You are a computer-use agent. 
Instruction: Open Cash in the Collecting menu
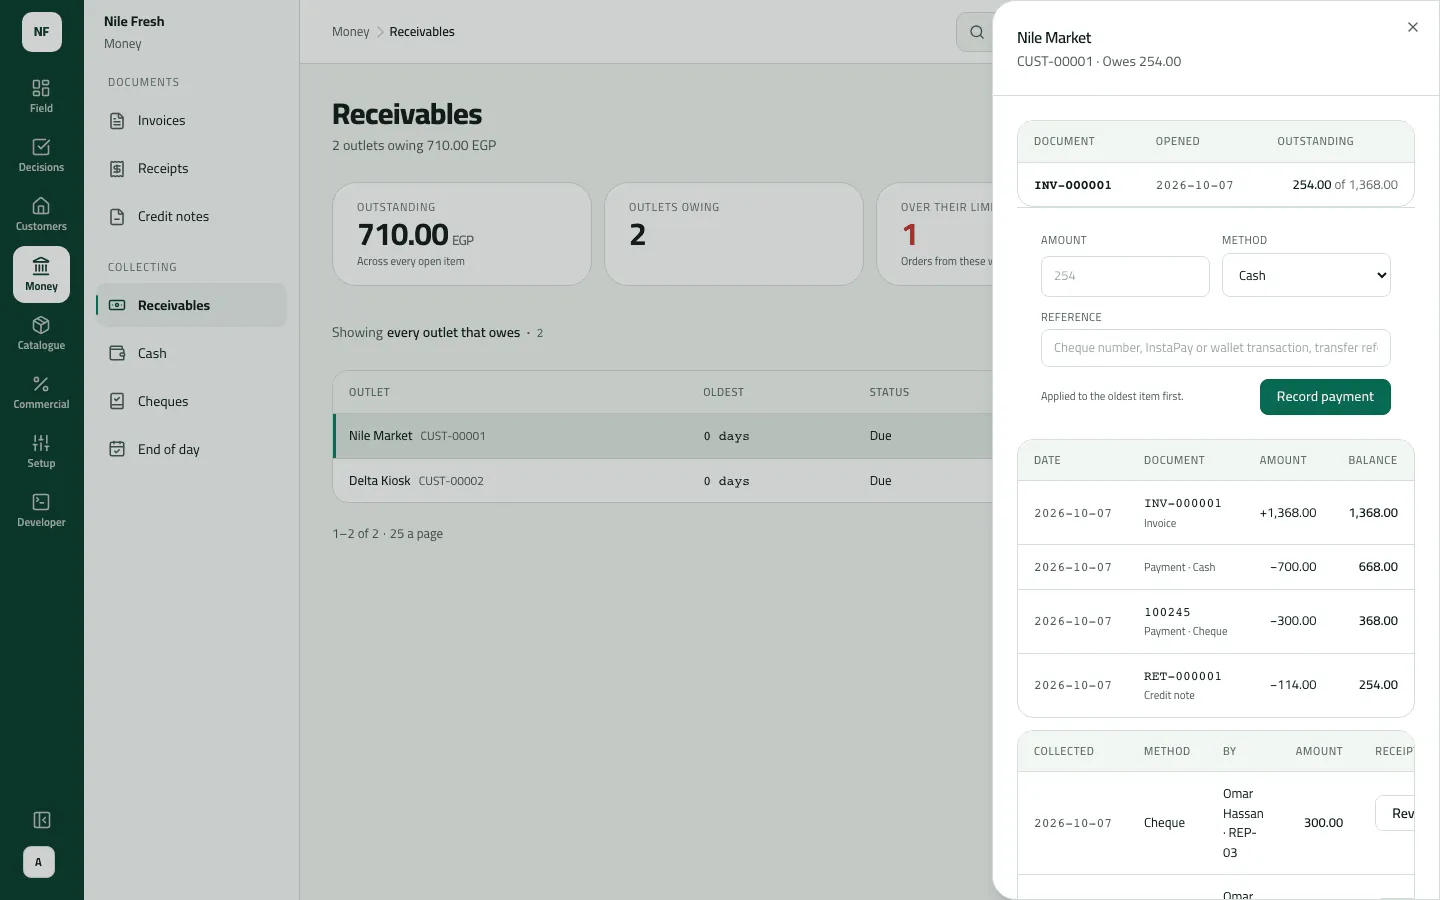pos(191,353)
